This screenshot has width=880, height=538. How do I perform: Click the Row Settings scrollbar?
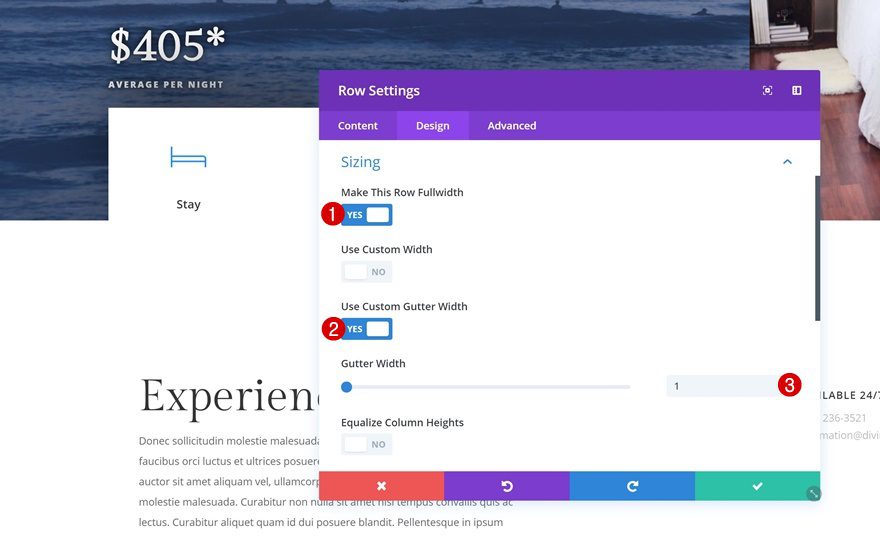click(x=817, y=250)
